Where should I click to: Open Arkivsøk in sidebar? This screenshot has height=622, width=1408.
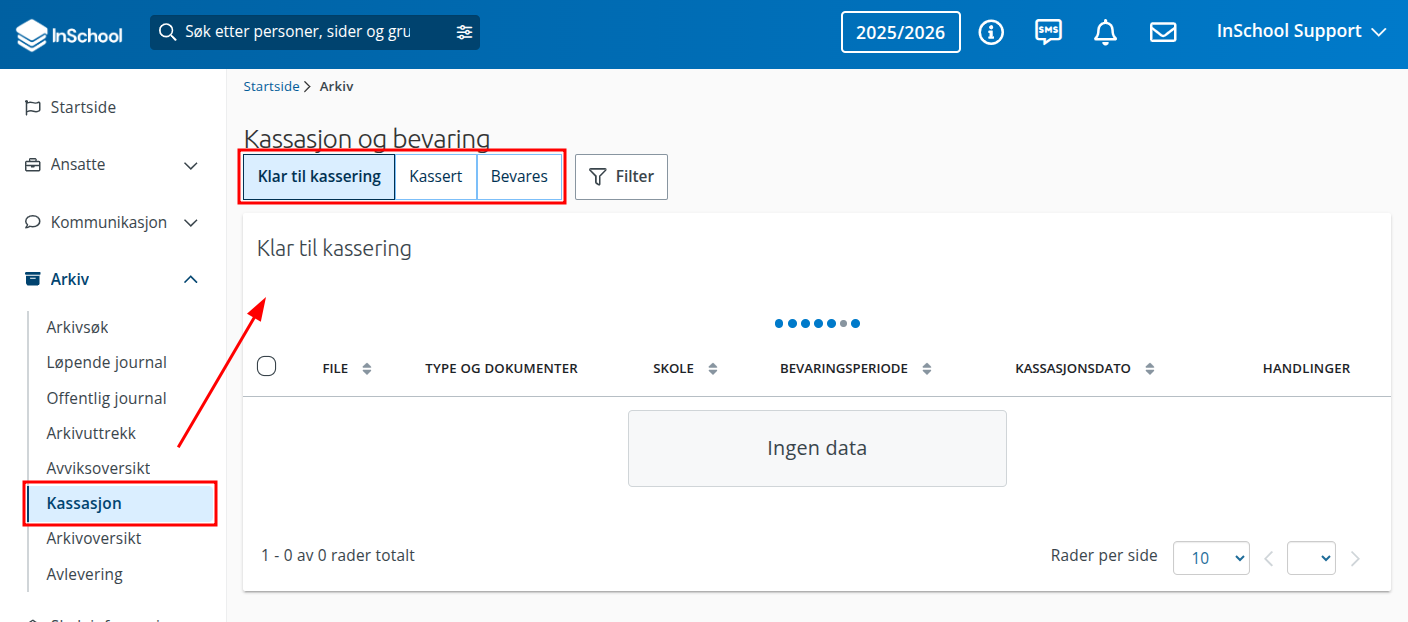(x=77, y=327)
